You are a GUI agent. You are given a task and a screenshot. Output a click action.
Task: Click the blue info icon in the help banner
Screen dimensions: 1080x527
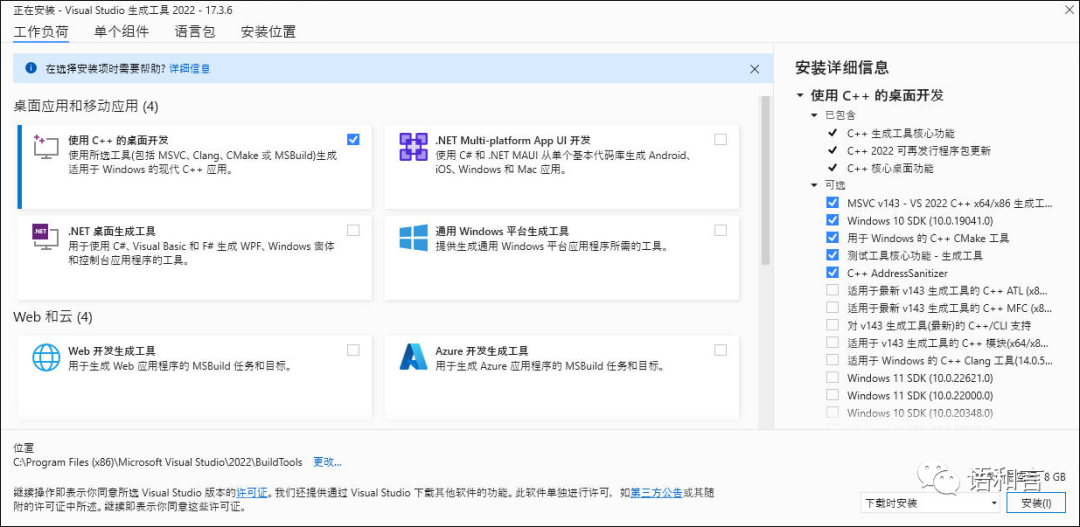pyautogui.click(x=31, y=68)
